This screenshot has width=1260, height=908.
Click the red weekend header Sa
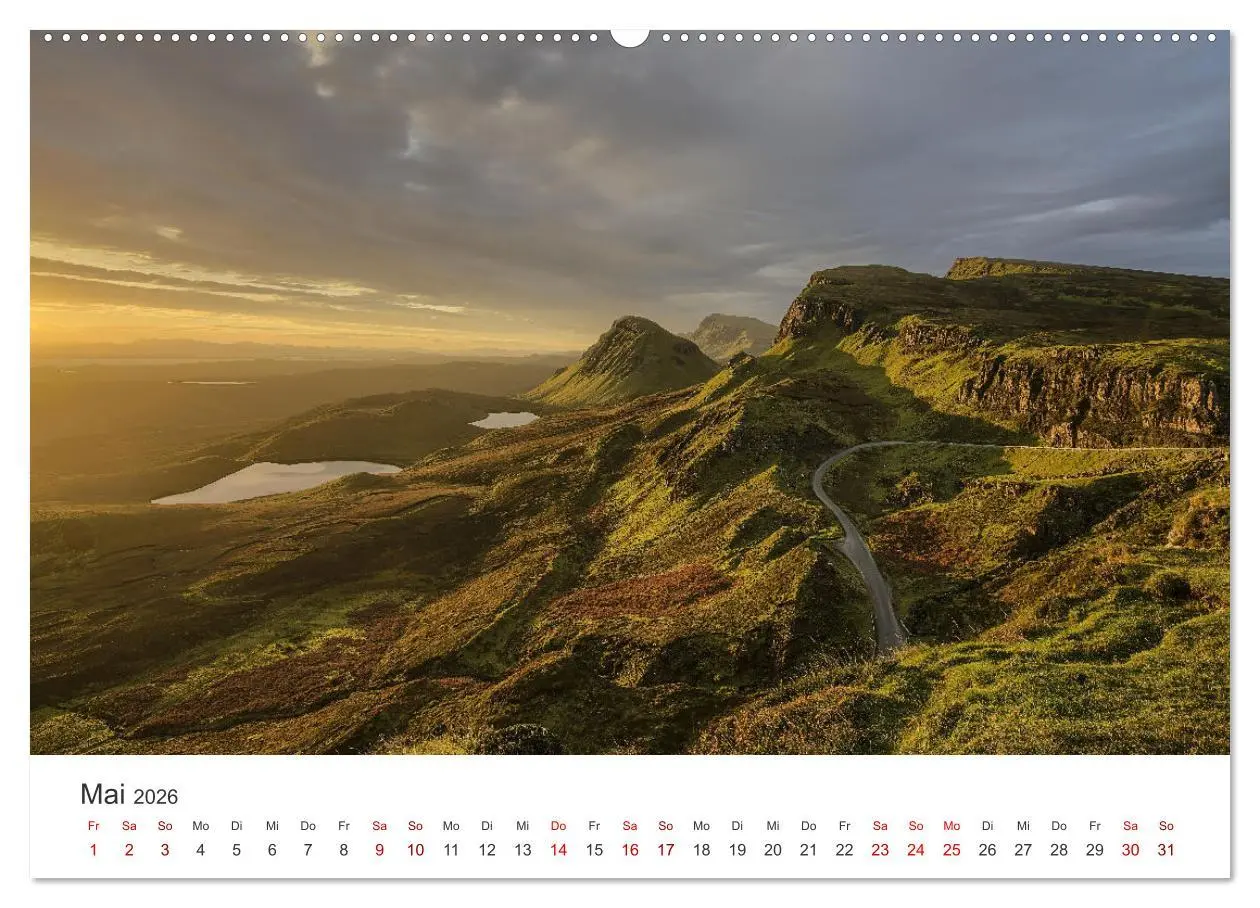[127, 826]
